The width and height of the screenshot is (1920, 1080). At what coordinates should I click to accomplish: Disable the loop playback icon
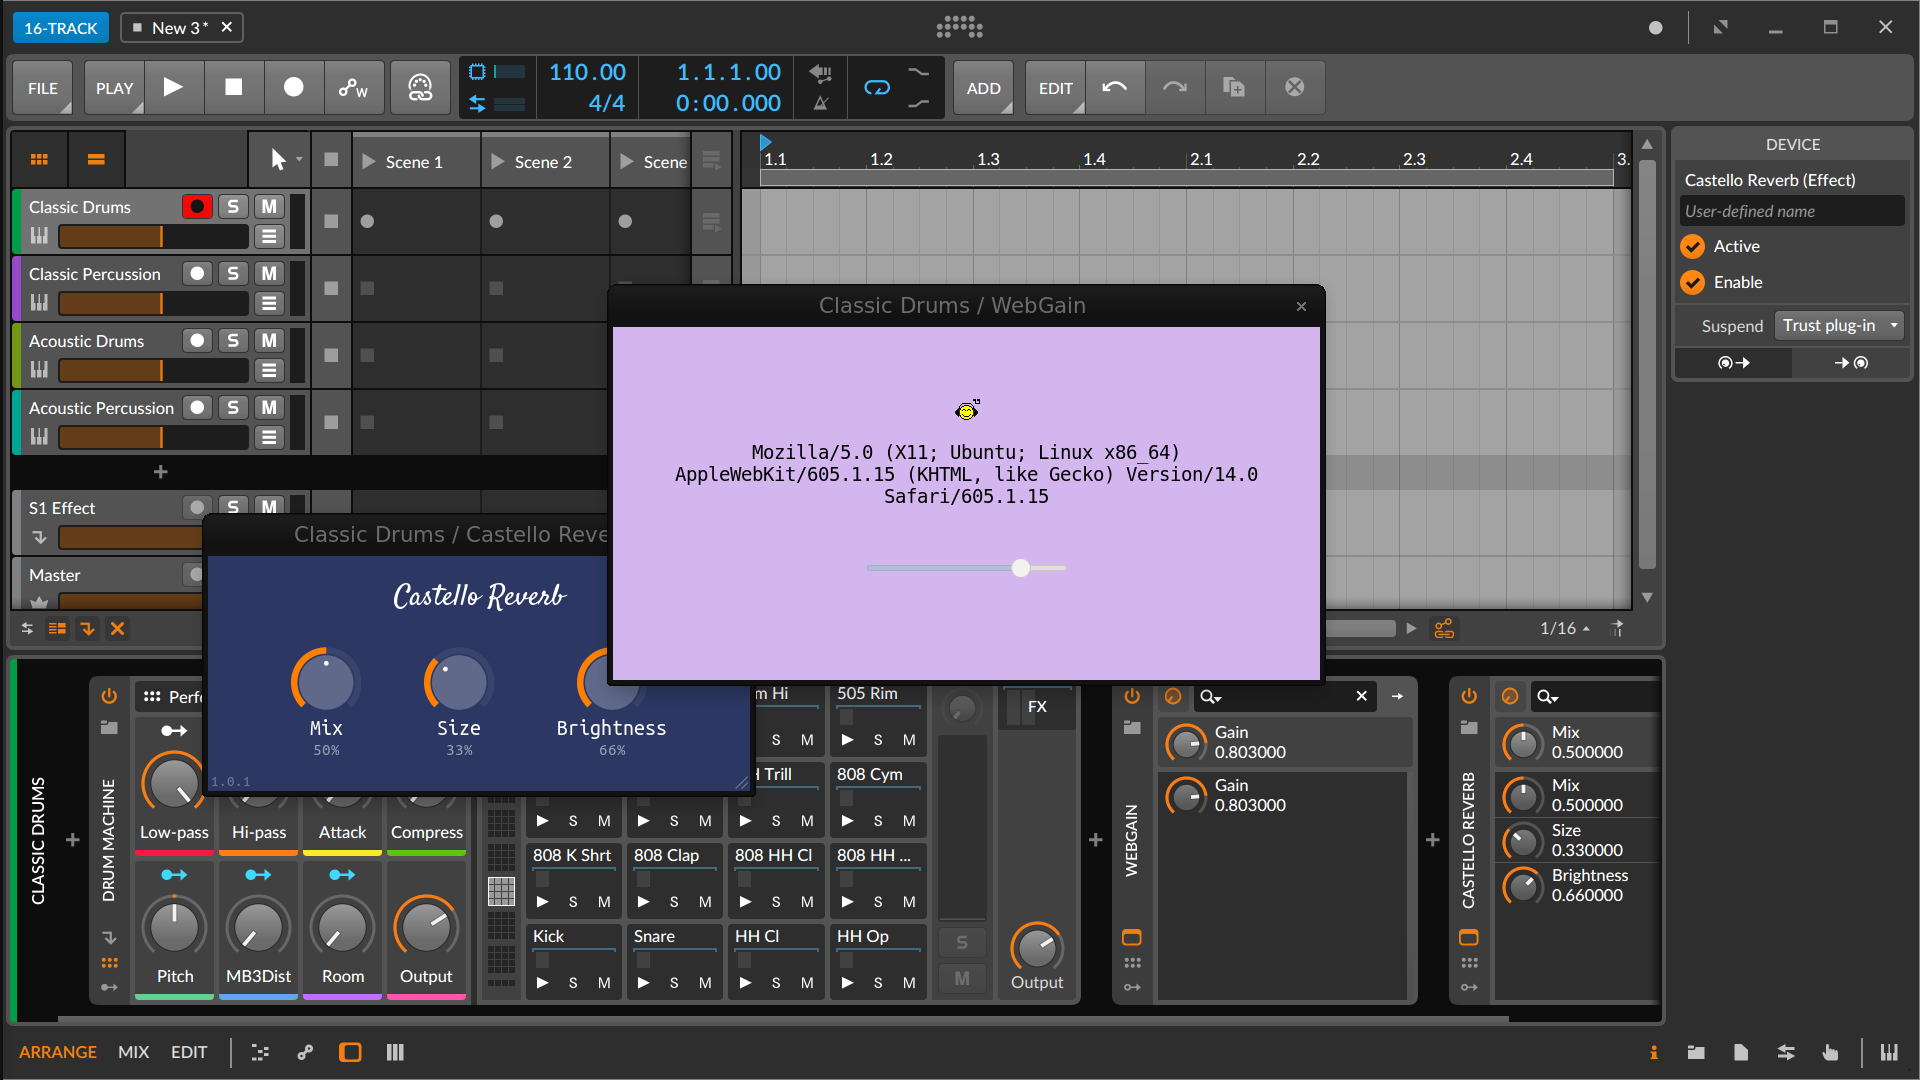pos(876,88)
